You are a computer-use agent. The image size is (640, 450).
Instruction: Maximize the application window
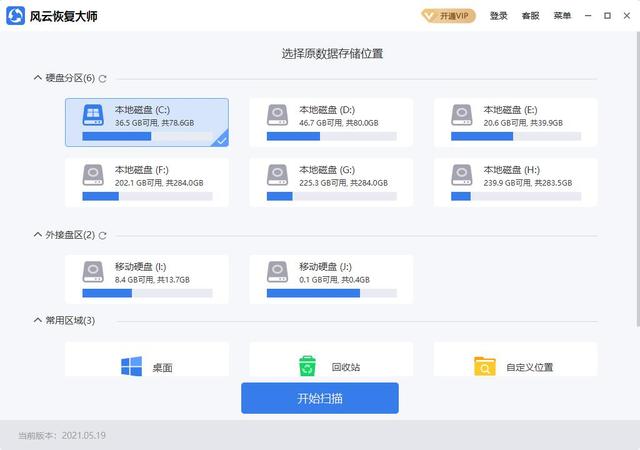click(607, 16)
